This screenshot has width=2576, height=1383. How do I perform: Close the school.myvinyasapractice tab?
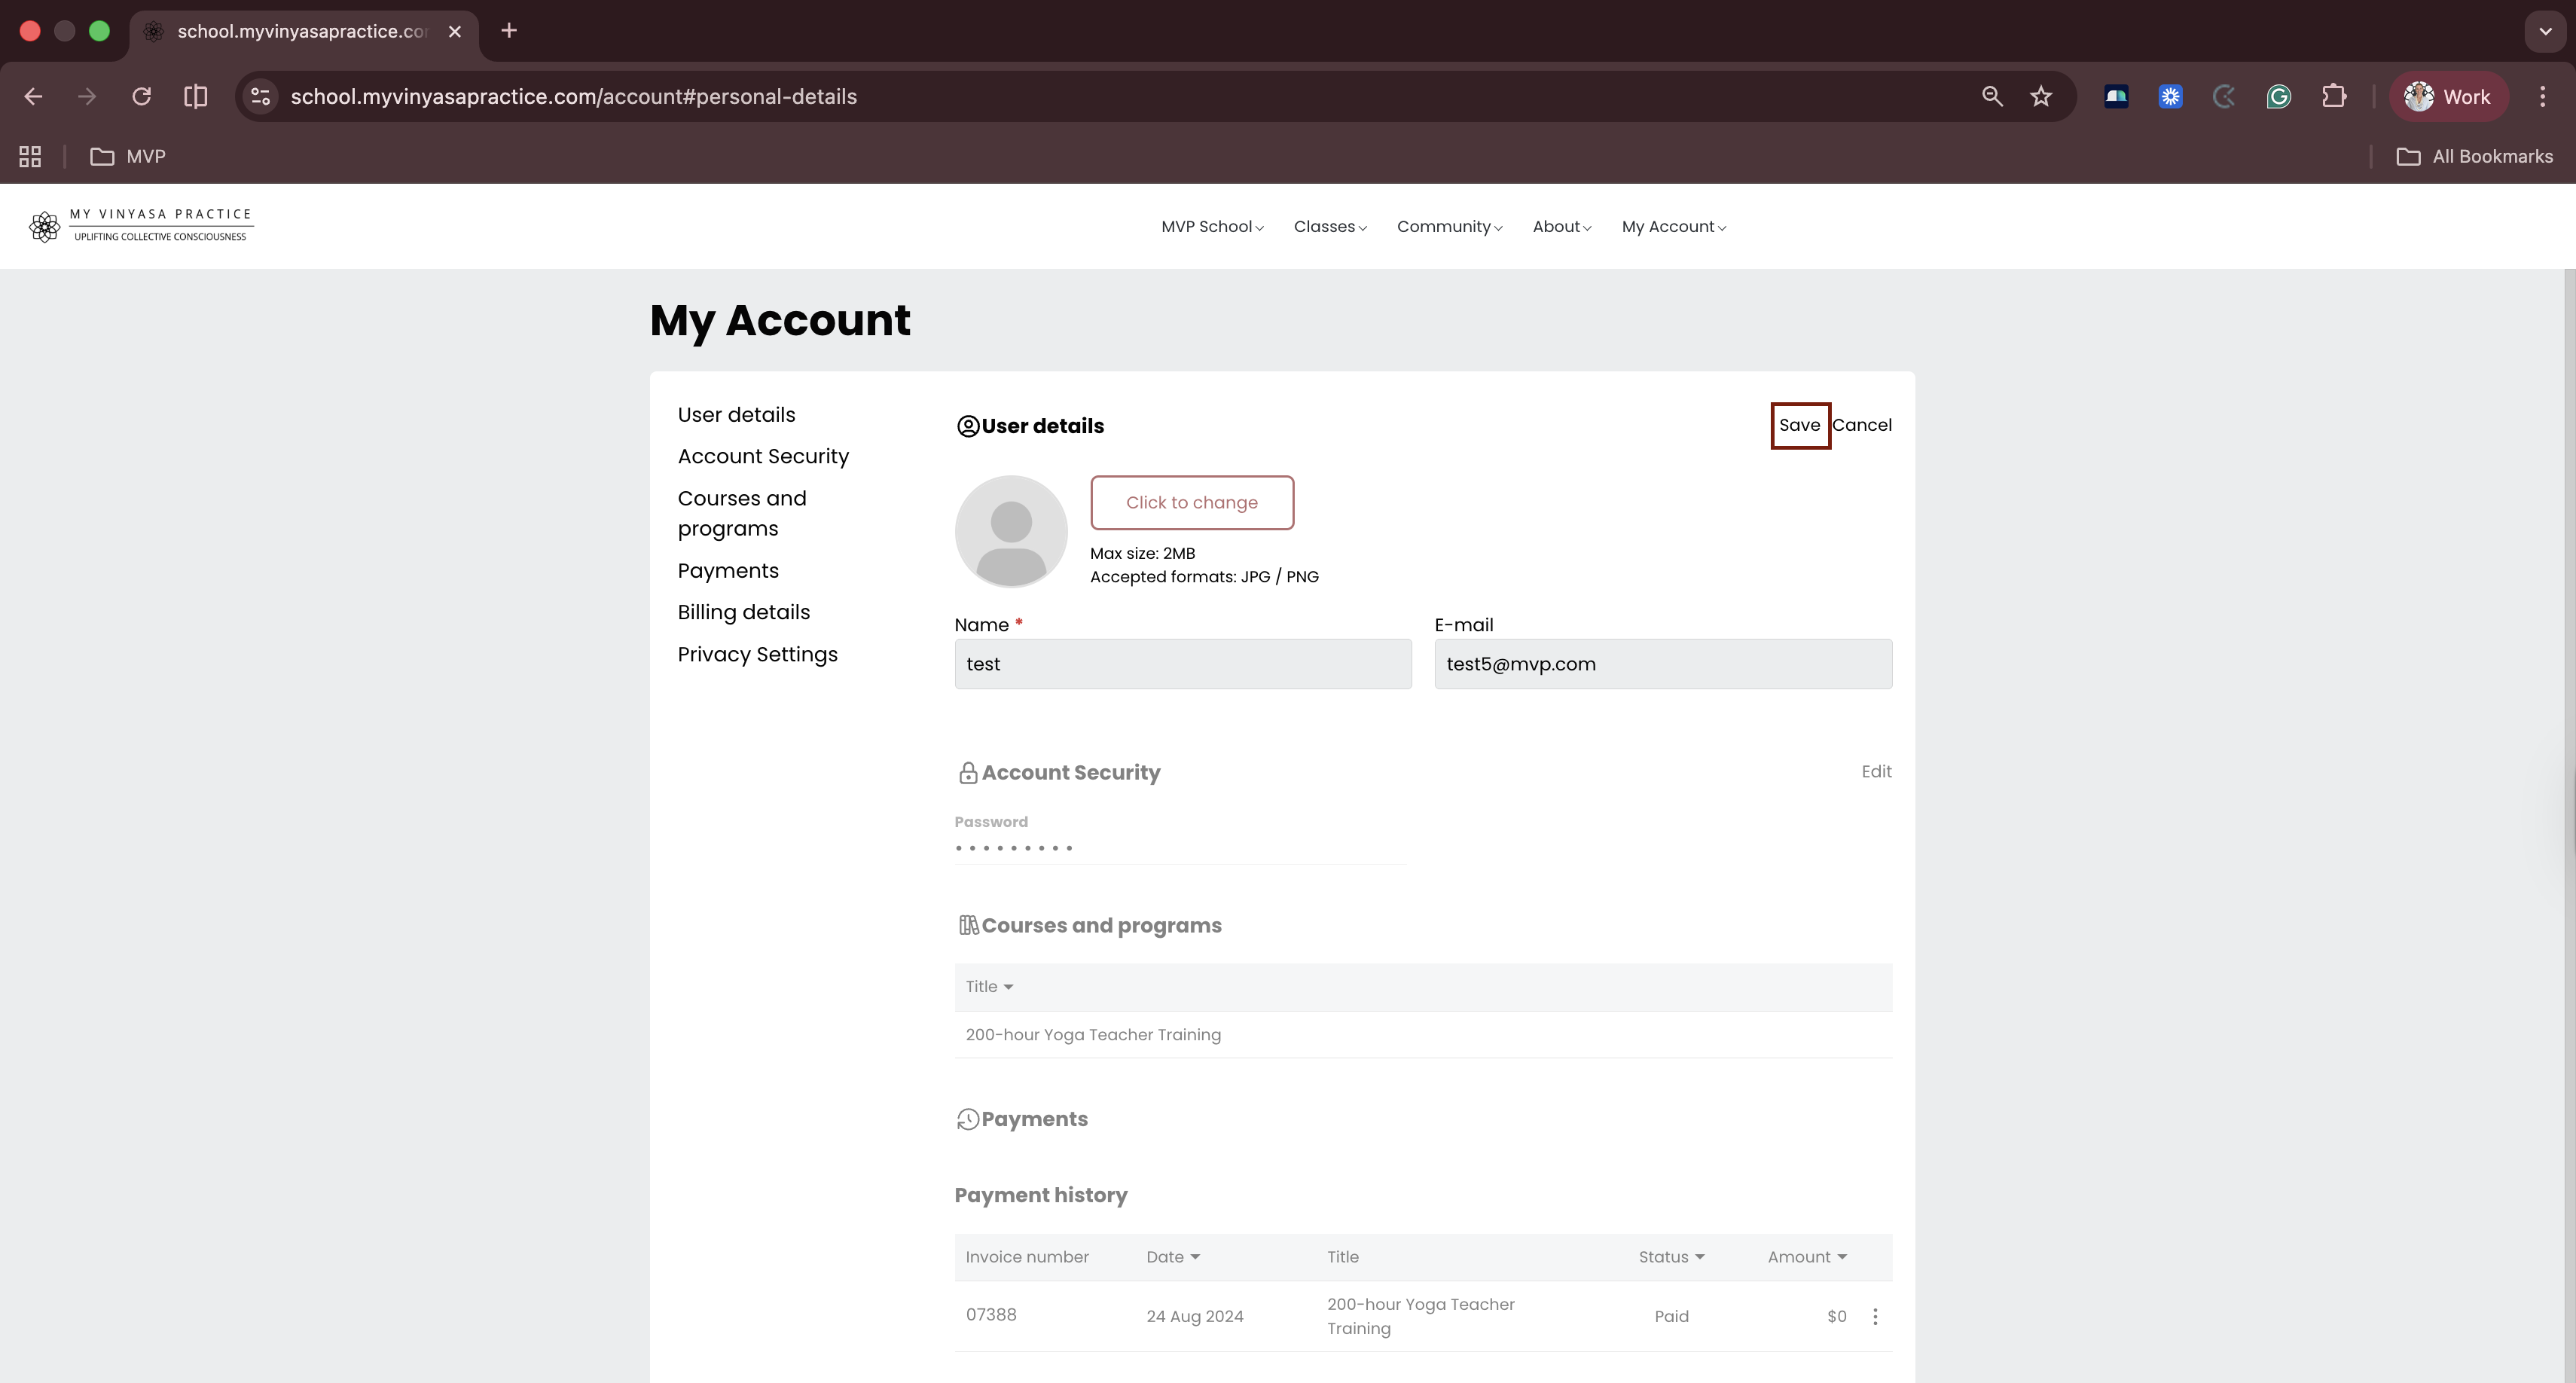tap(455, 31)
